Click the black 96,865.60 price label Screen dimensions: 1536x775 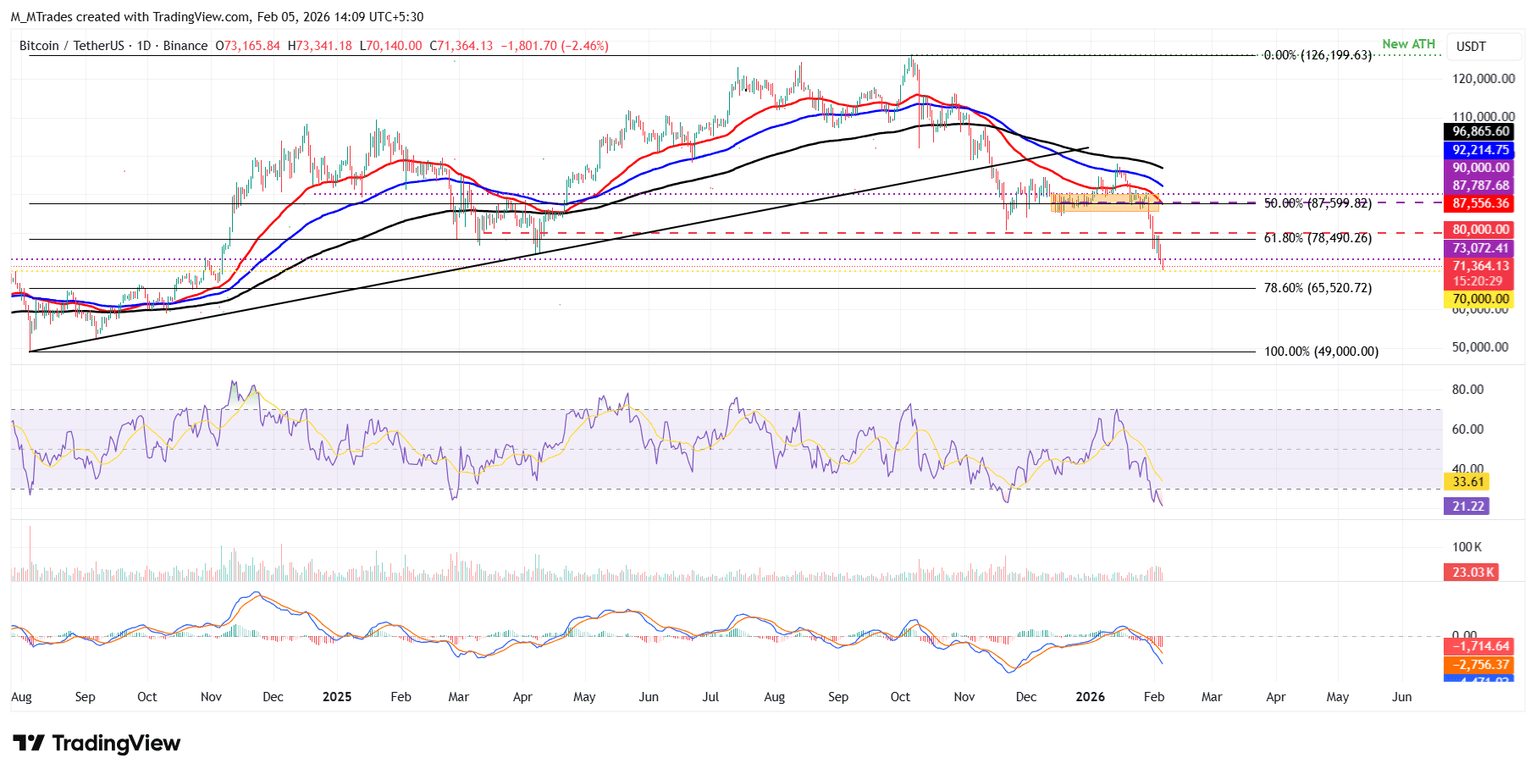coord(1478,131)
